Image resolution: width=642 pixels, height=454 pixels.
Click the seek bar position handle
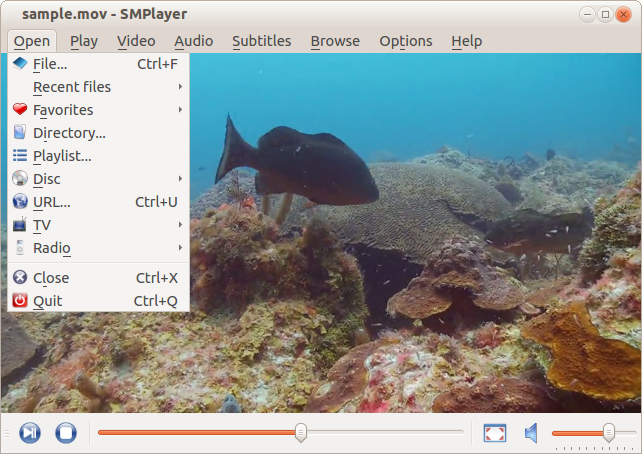300,432
